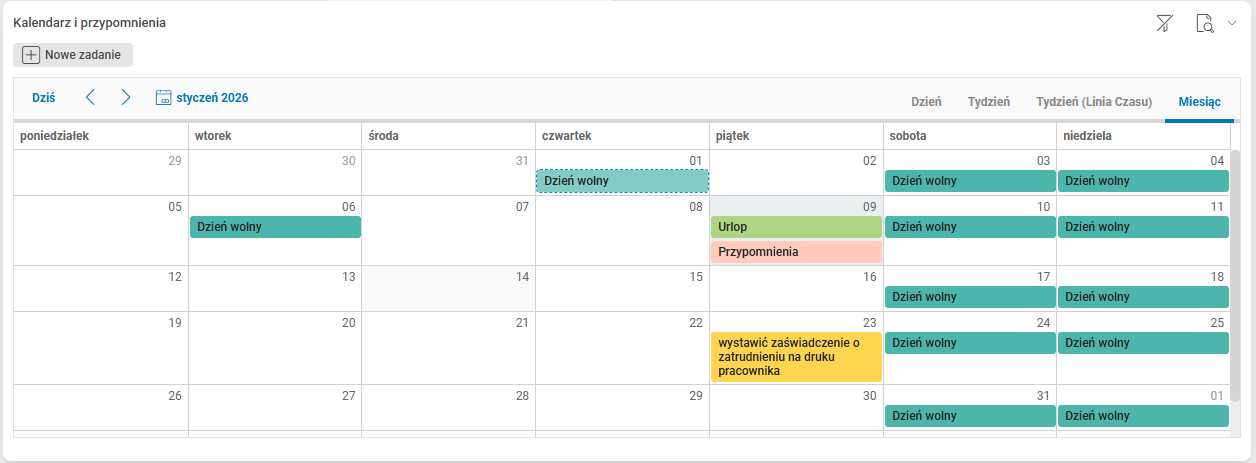Click the calendar icon next to styczeń 2026
Image resolution: width=1256 pixels, height=463 pixels.
pyautogui.click(x=164, y=98)
